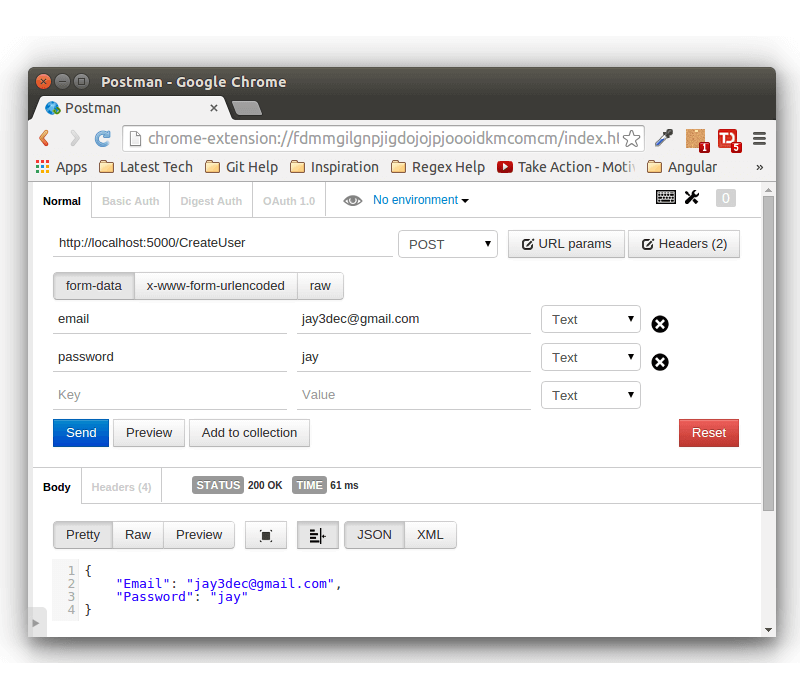Close the Postman browser tab
This screenshot has height=700, width=800.
coord(214,108)
